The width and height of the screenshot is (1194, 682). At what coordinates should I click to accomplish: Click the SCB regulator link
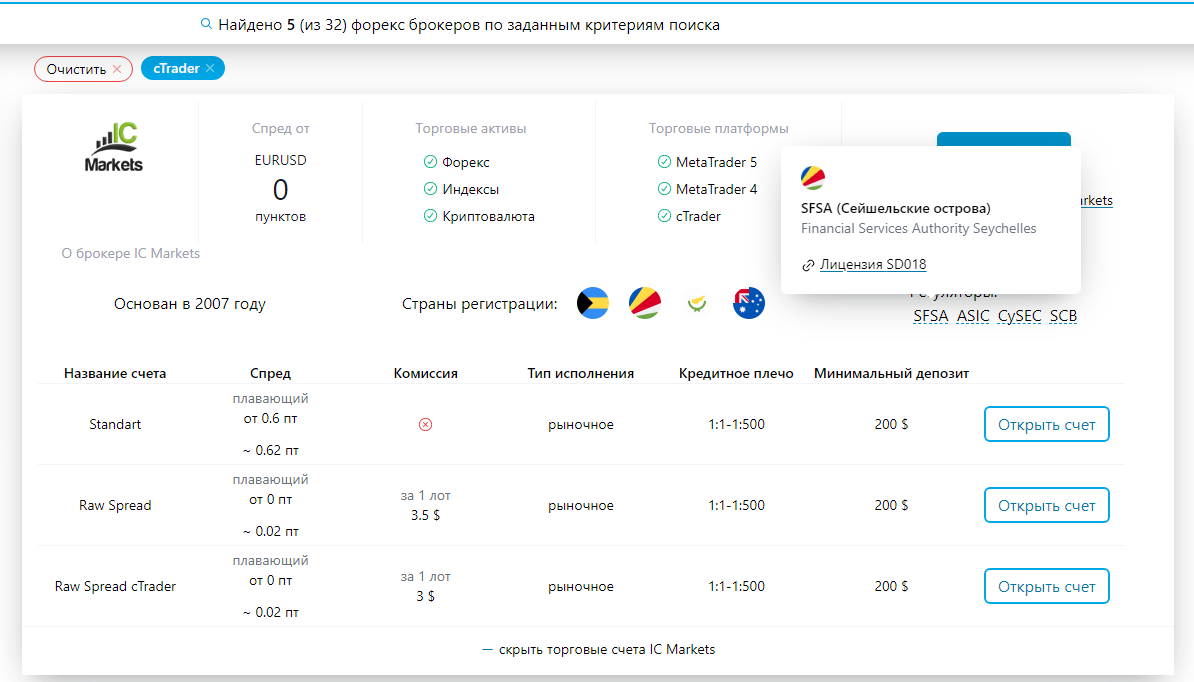[x=1063, y=316]
